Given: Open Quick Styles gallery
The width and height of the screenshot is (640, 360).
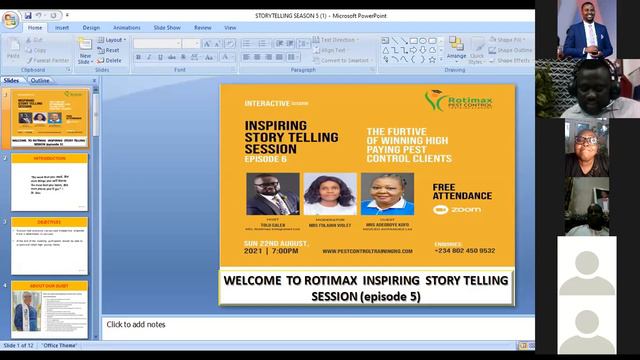Looking at the screenshot, I should tap(476, 50).
